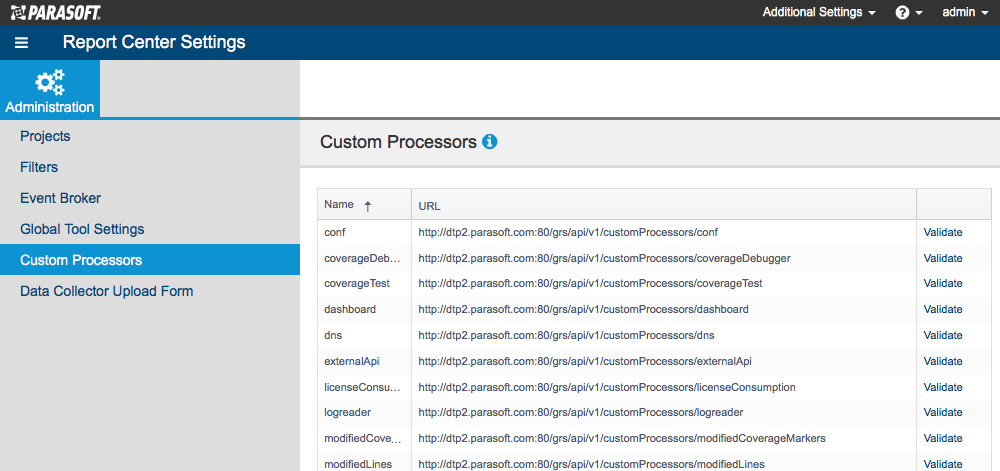The height and width of the screenshot is (471, 1000).
Task: Select the conf name cell
Action: pos(365,233)
